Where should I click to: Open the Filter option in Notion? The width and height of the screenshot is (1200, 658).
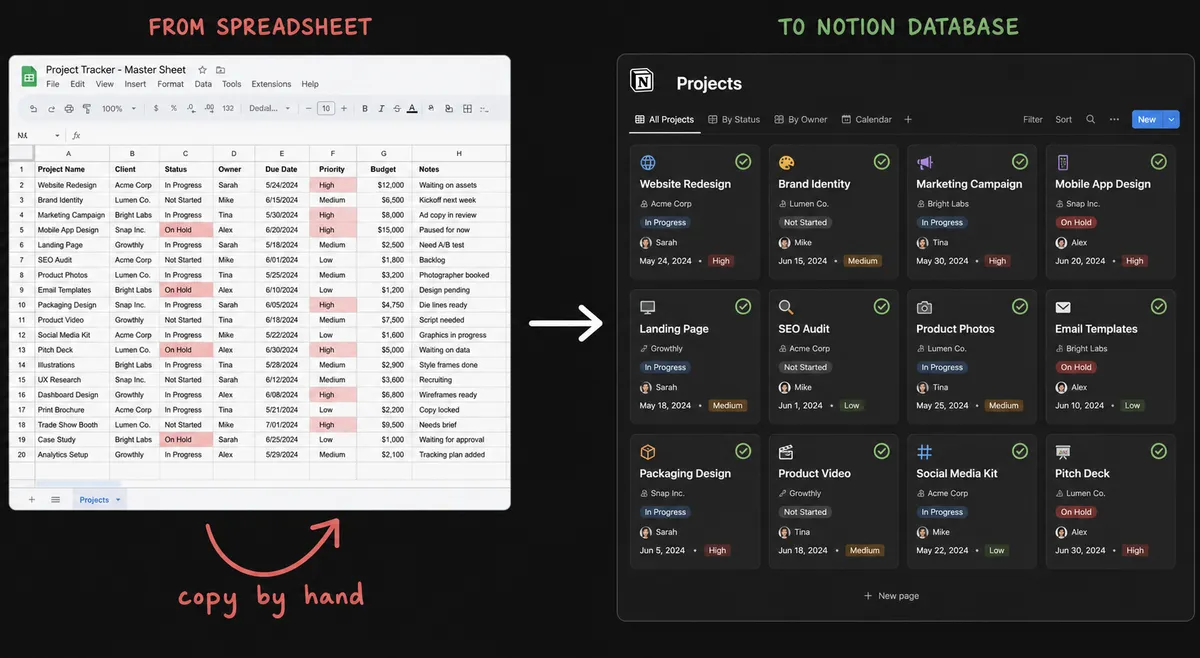1033,119
